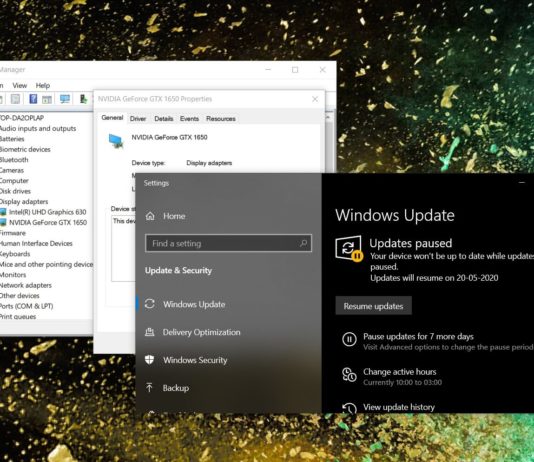
Task: Expand Network adapters node
Action: point(26,285)
